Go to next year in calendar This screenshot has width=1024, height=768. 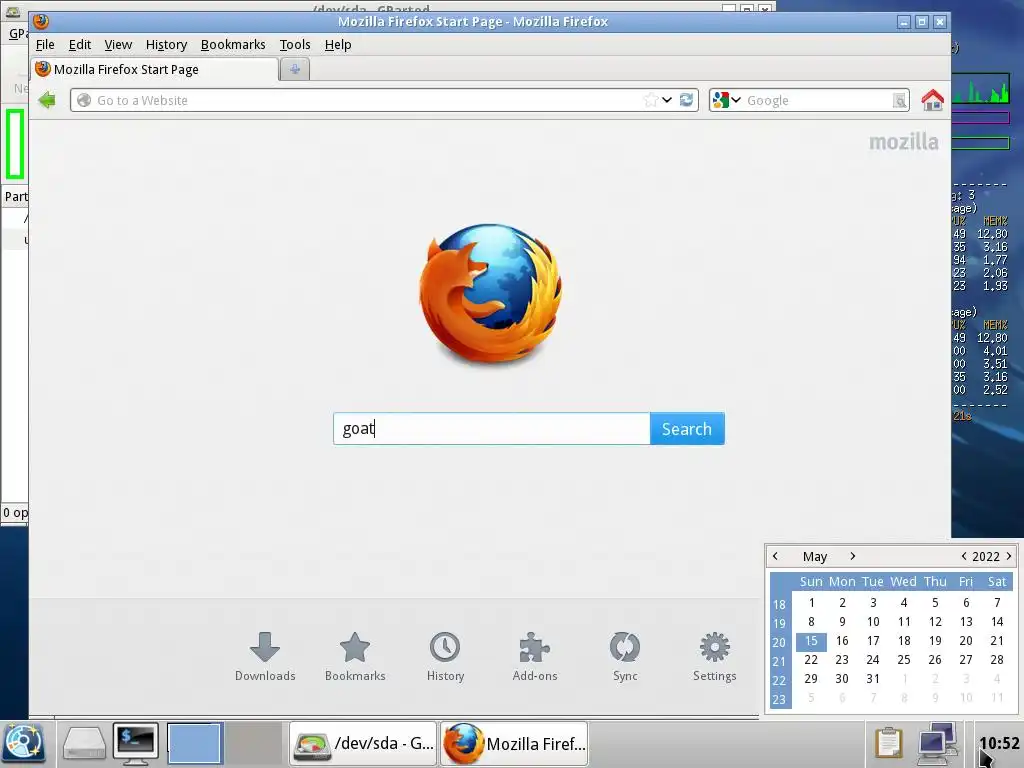click(1009, 556)
